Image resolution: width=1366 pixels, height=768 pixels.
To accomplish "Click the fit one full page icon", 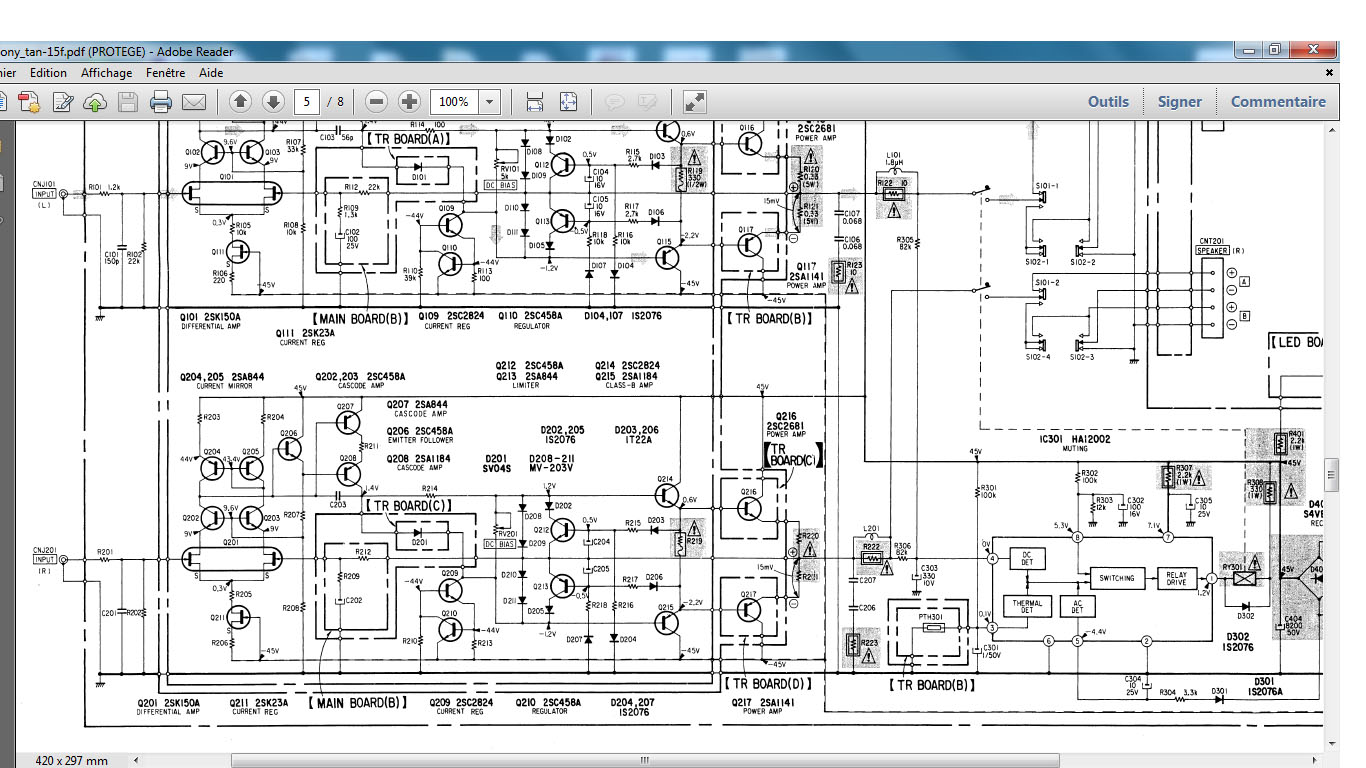I will 568,101.
